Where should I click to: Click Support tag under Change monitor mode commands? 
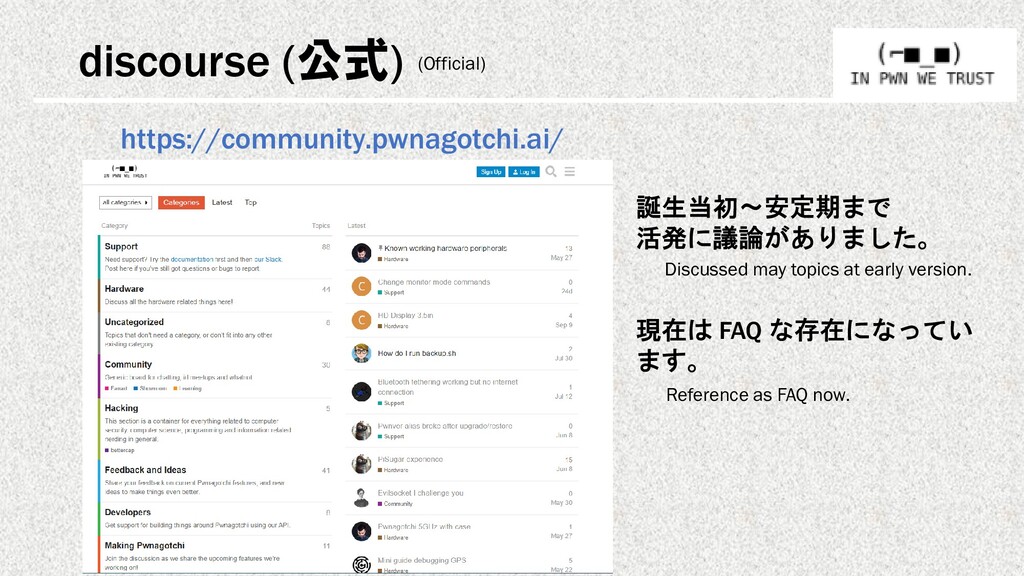pos(391,293)
